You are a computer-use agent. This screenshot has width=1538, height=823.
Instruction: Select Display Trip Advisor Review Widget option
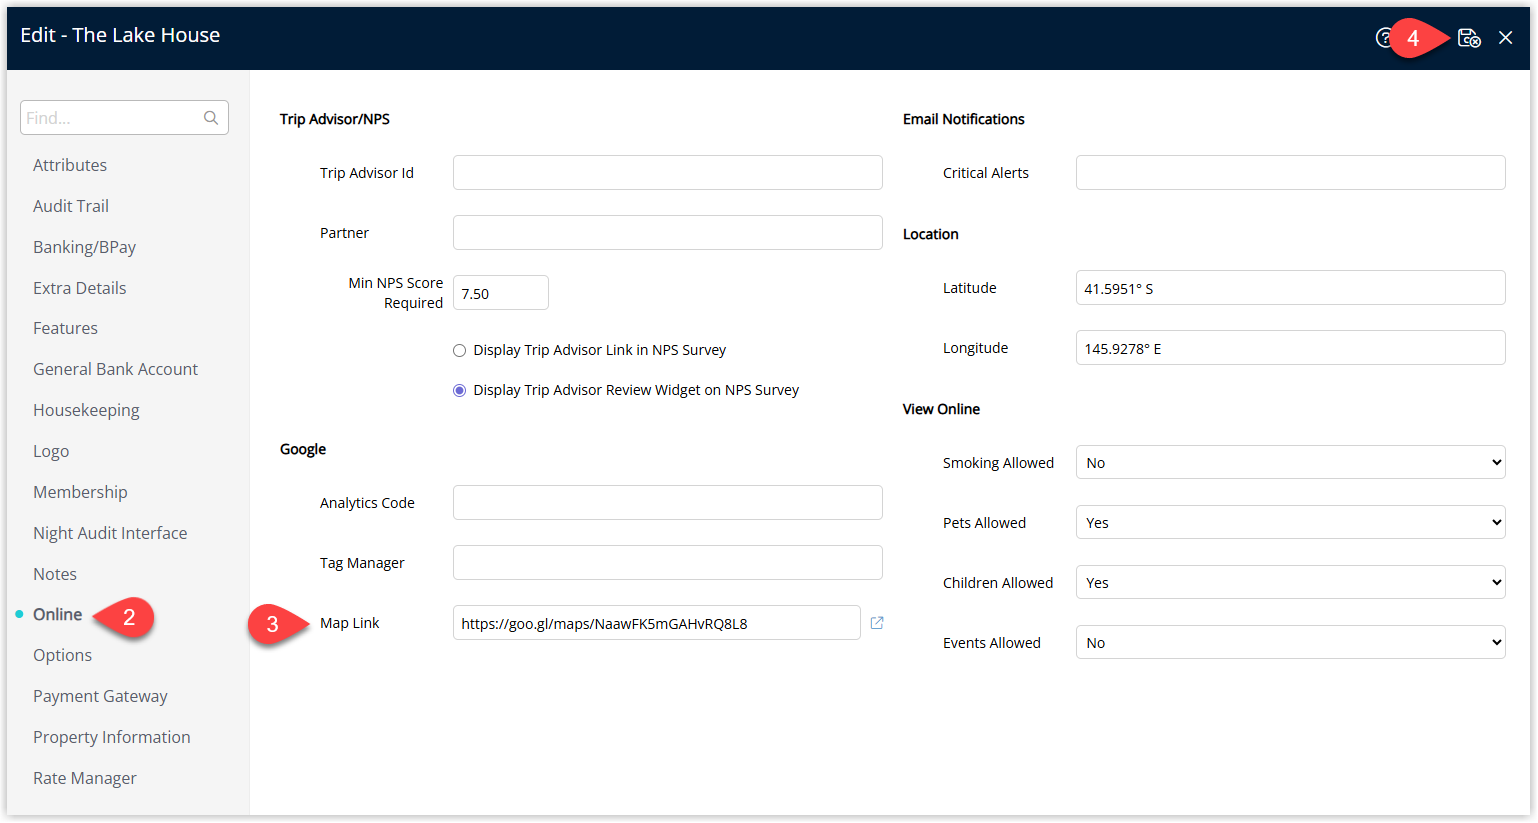[x=460, y=391]
